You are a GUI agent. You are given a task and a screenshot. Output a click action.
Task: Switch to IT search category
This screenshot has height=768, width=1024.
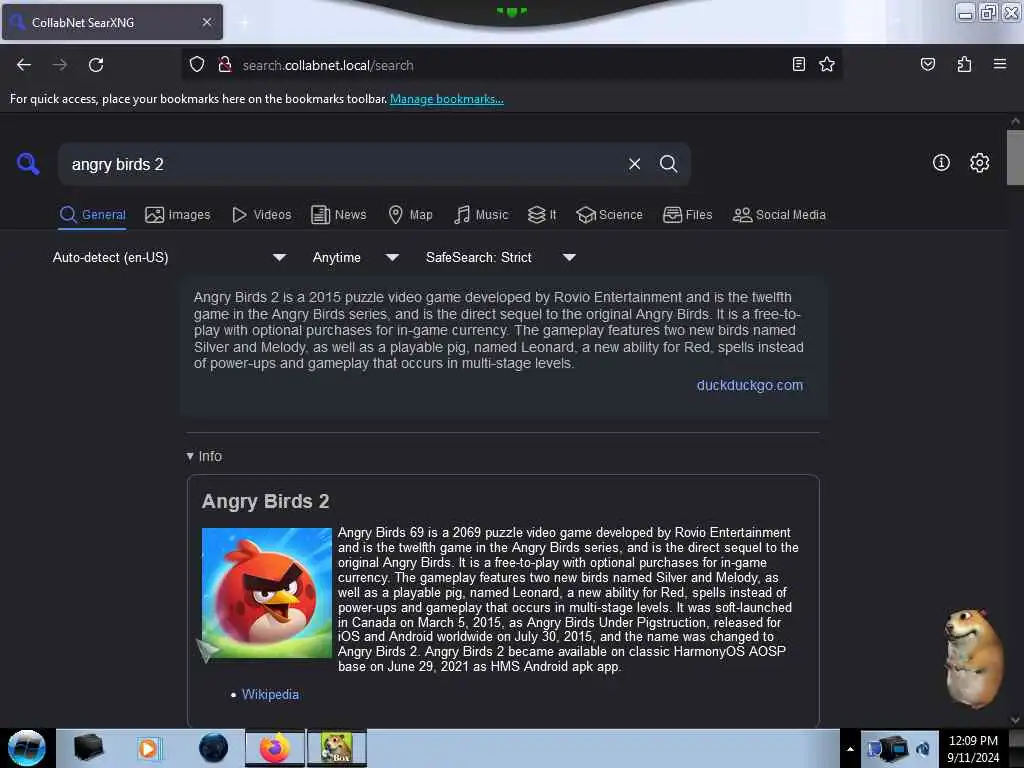542,215
